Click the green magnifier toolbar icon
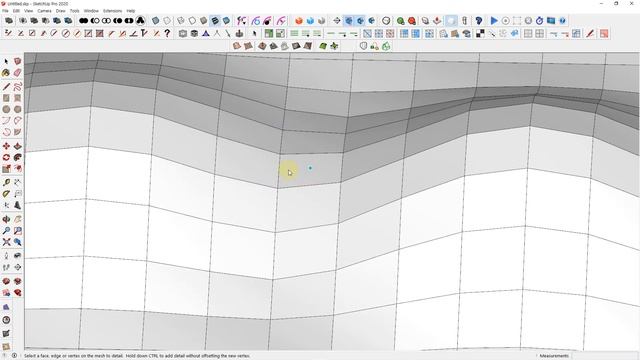 (401, 20)
